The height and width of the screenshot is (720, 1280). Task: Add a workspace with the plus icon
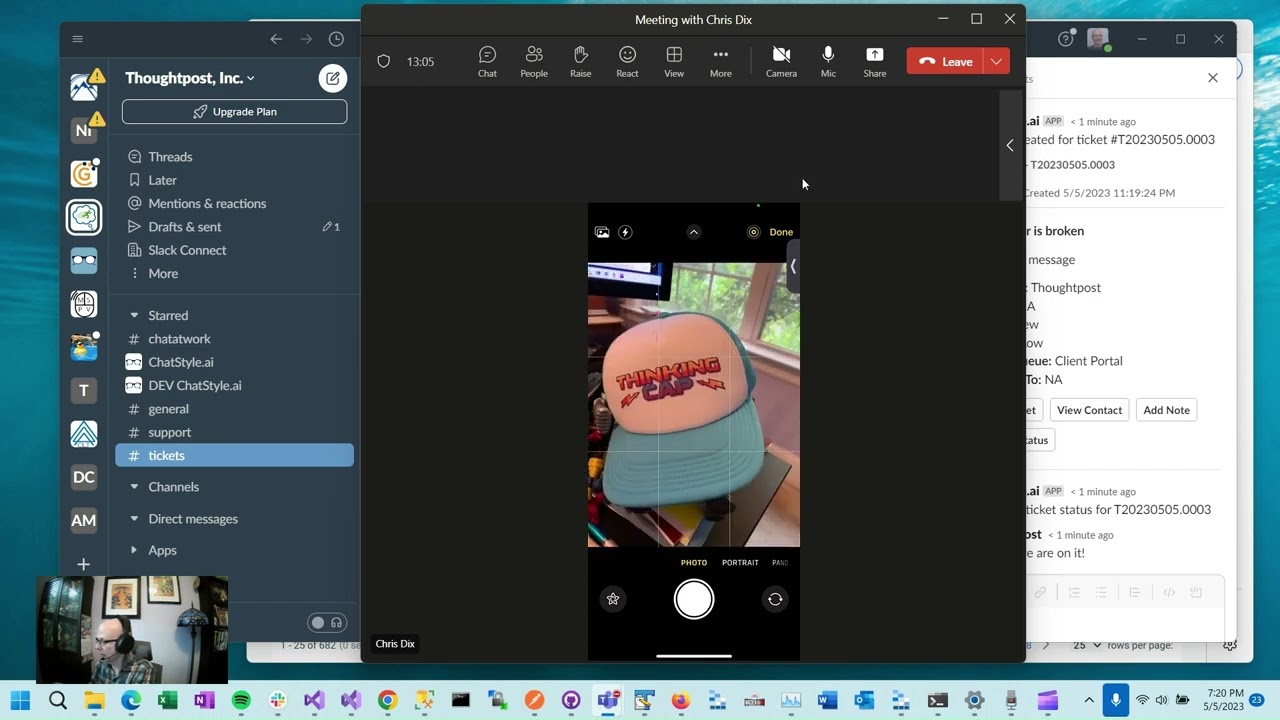(x=84, y=564)
